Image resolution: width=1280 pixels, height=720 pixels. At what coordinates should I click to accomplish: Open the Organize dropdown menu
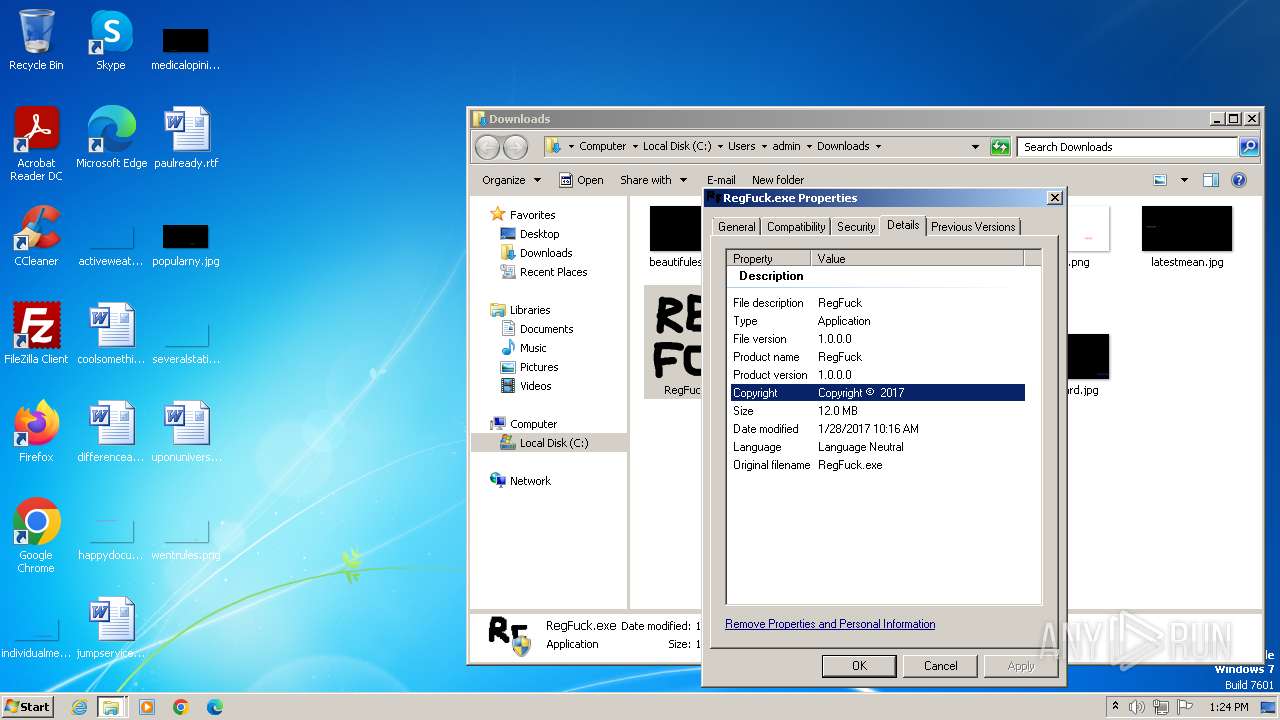[511, 180]
